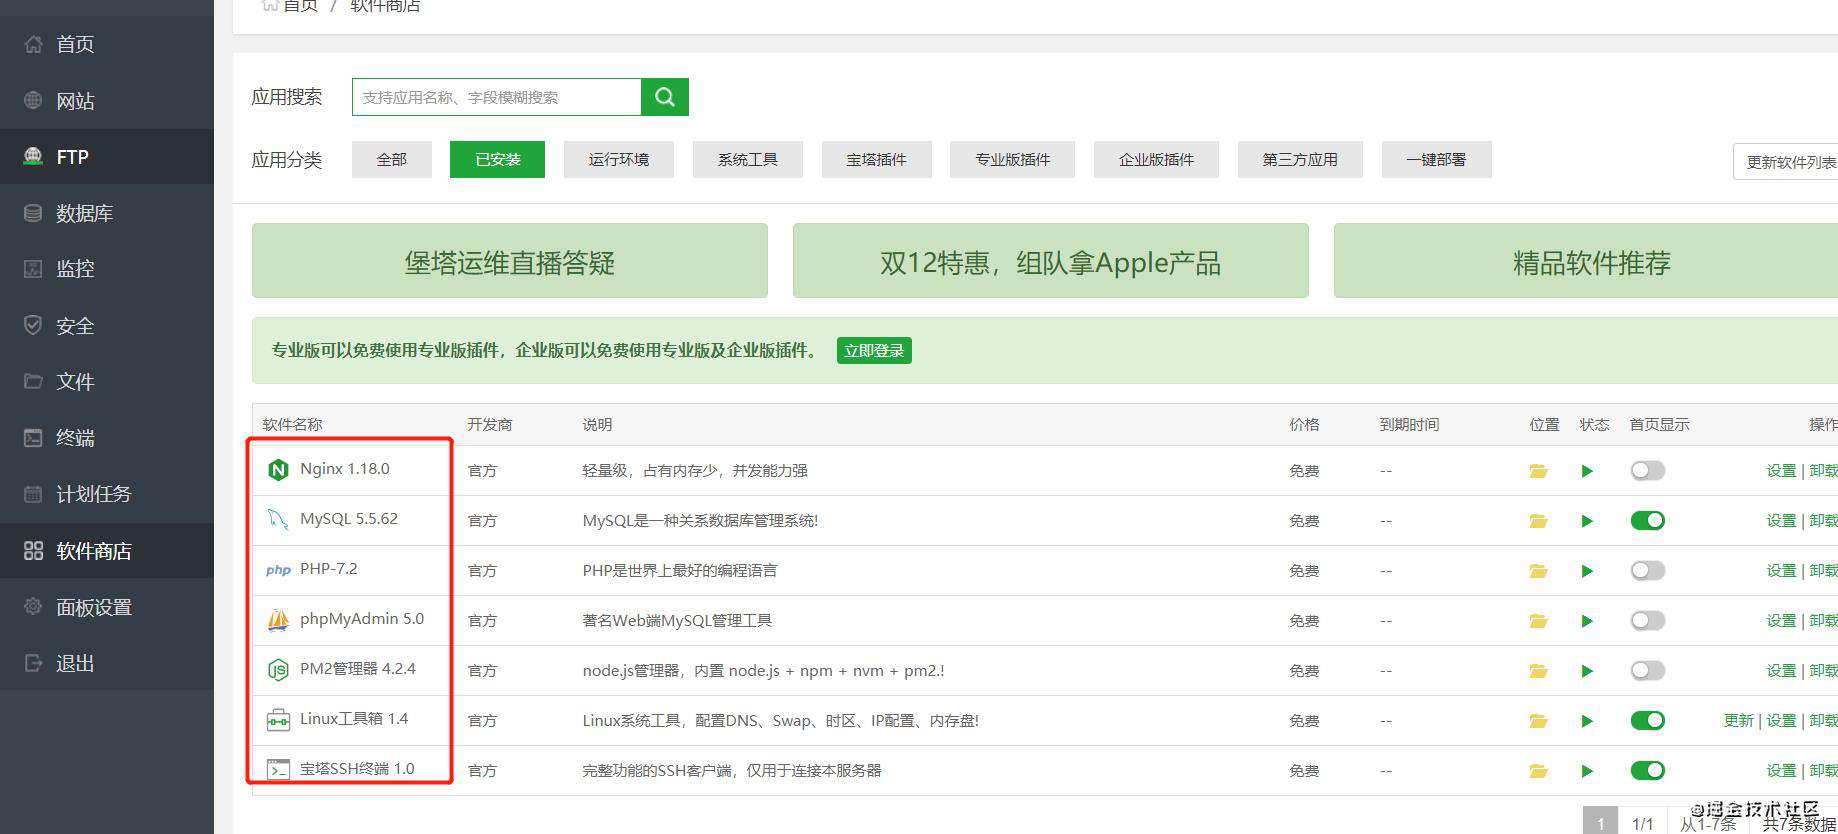
Task: Click the MySQL dolphin icon
Action: pyautogui.click(x=278, y=520)
